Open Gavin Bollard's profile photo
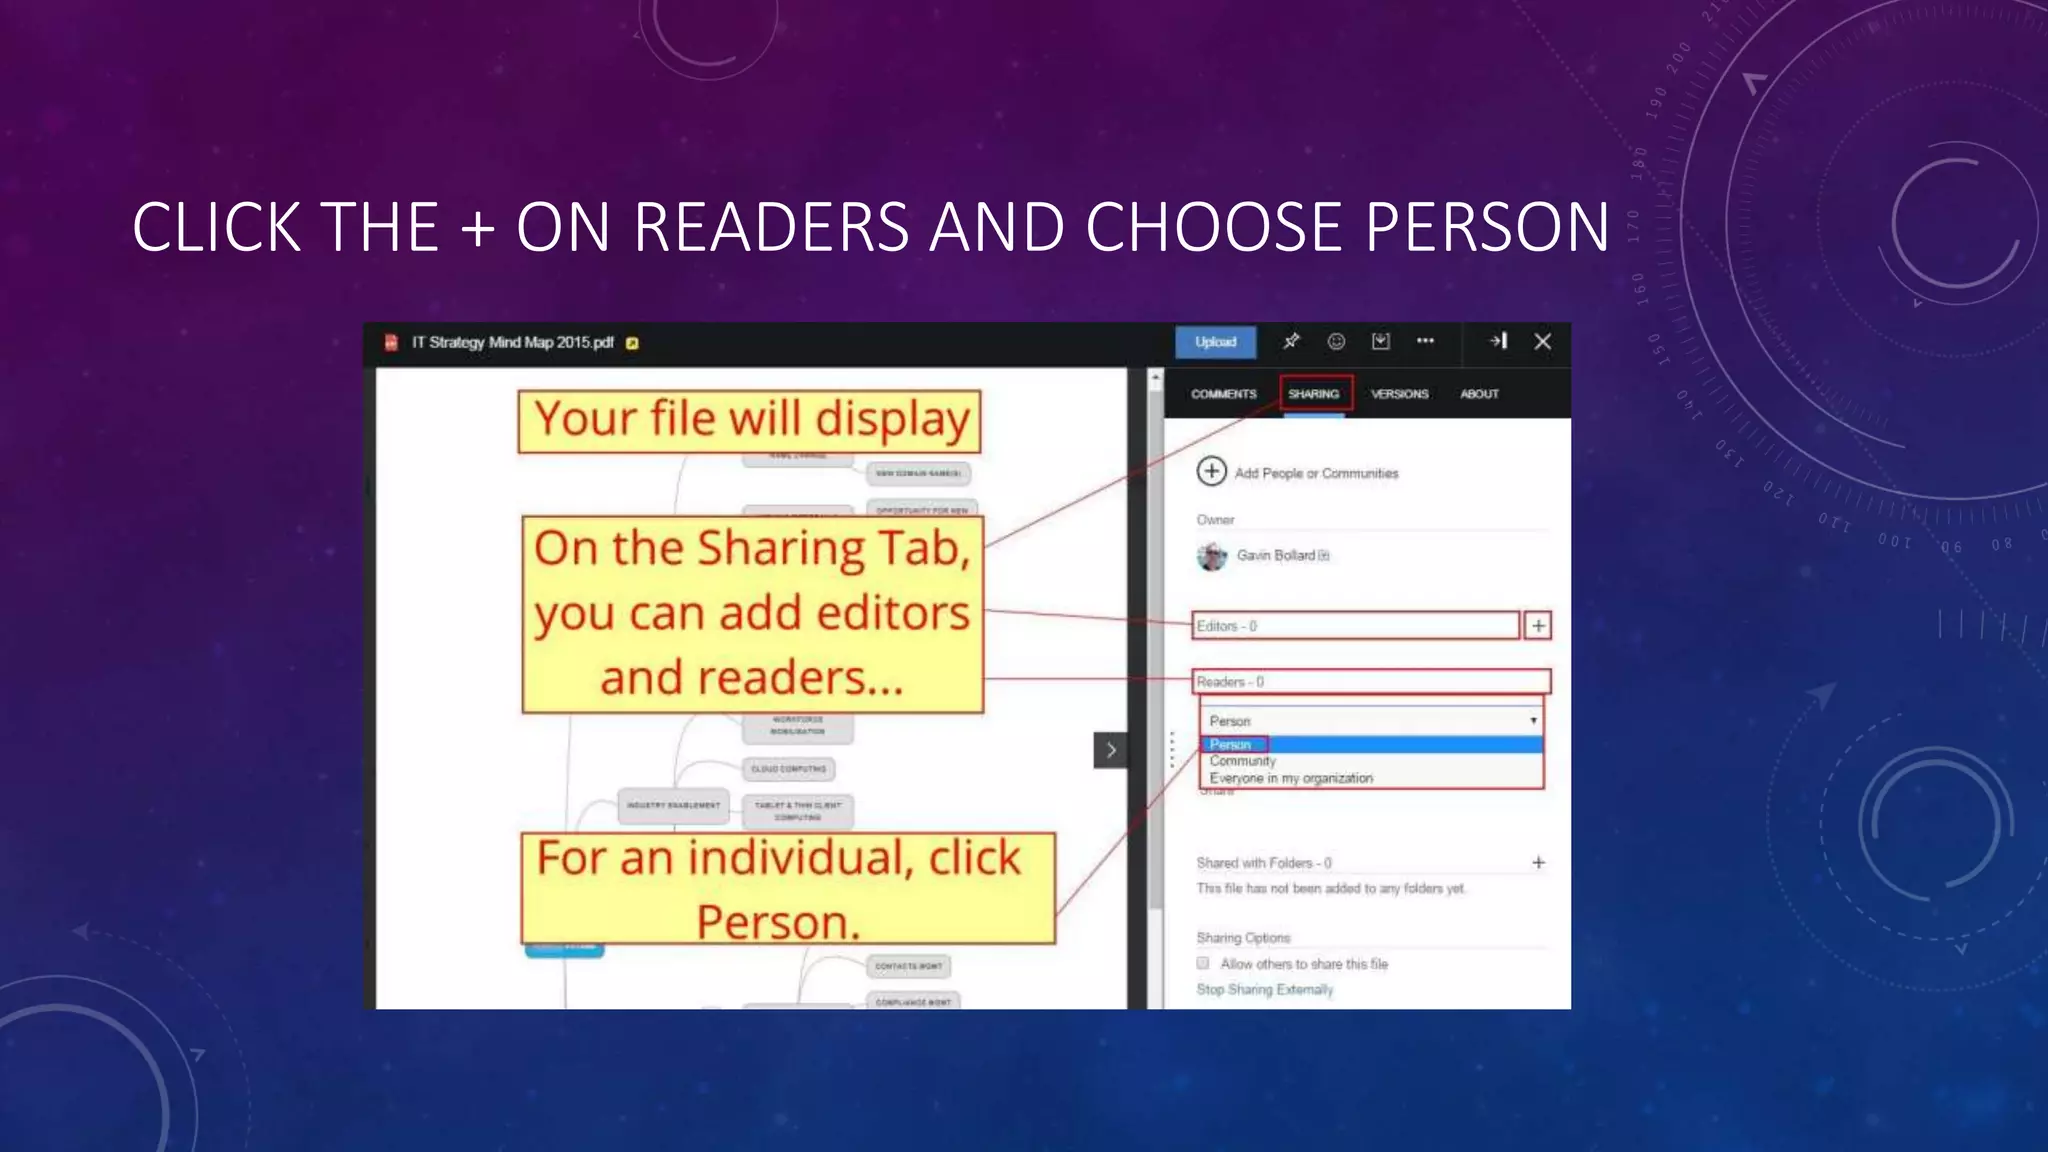This screenshot has height=1152, width=2048. pos(1212,556)
